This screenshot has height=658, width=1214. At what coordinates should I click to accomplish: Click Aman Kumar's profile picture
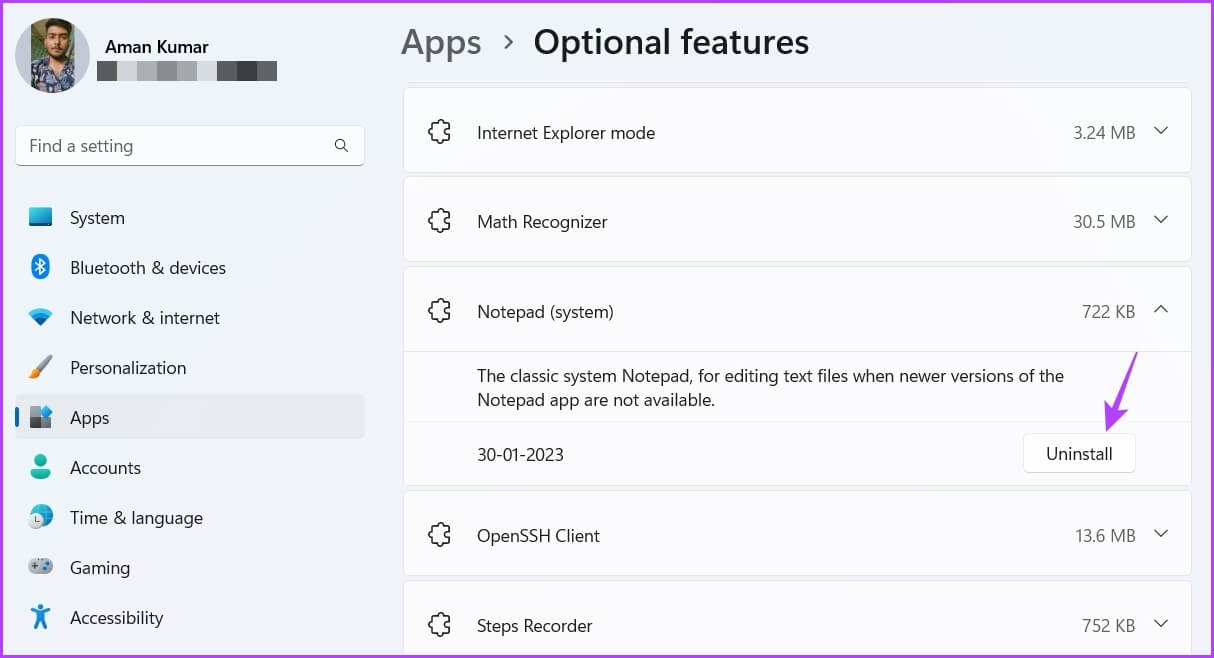pos(52,56)
